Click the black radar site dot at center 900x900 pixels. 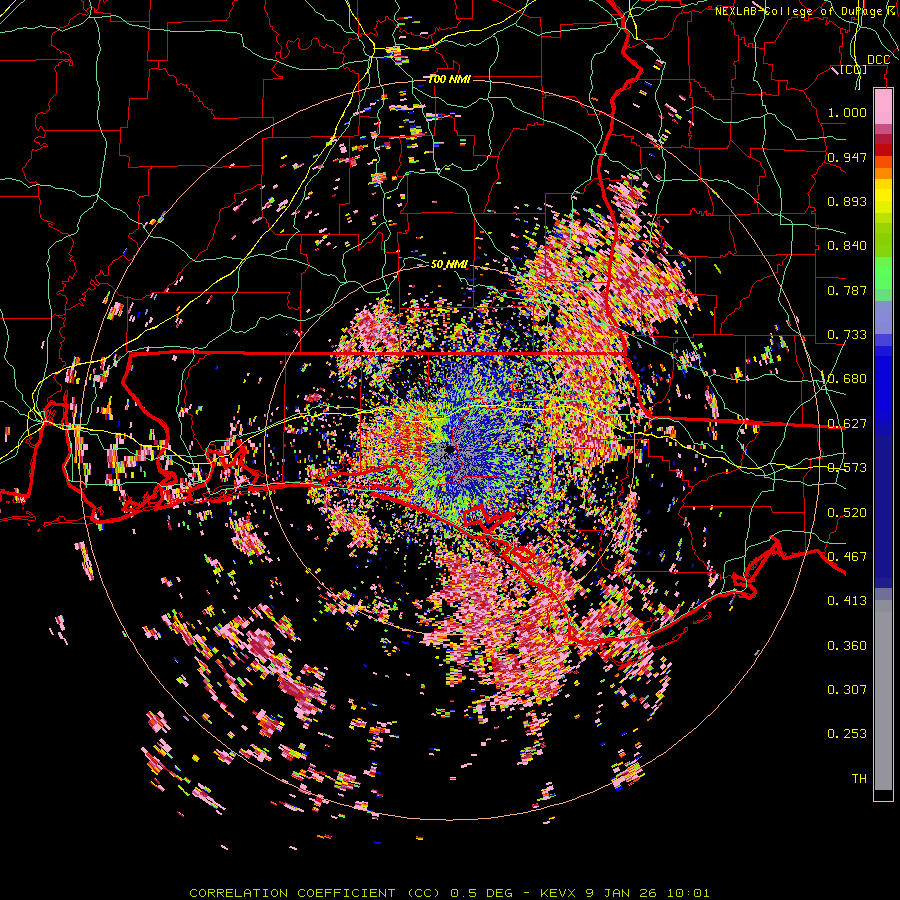449,449
